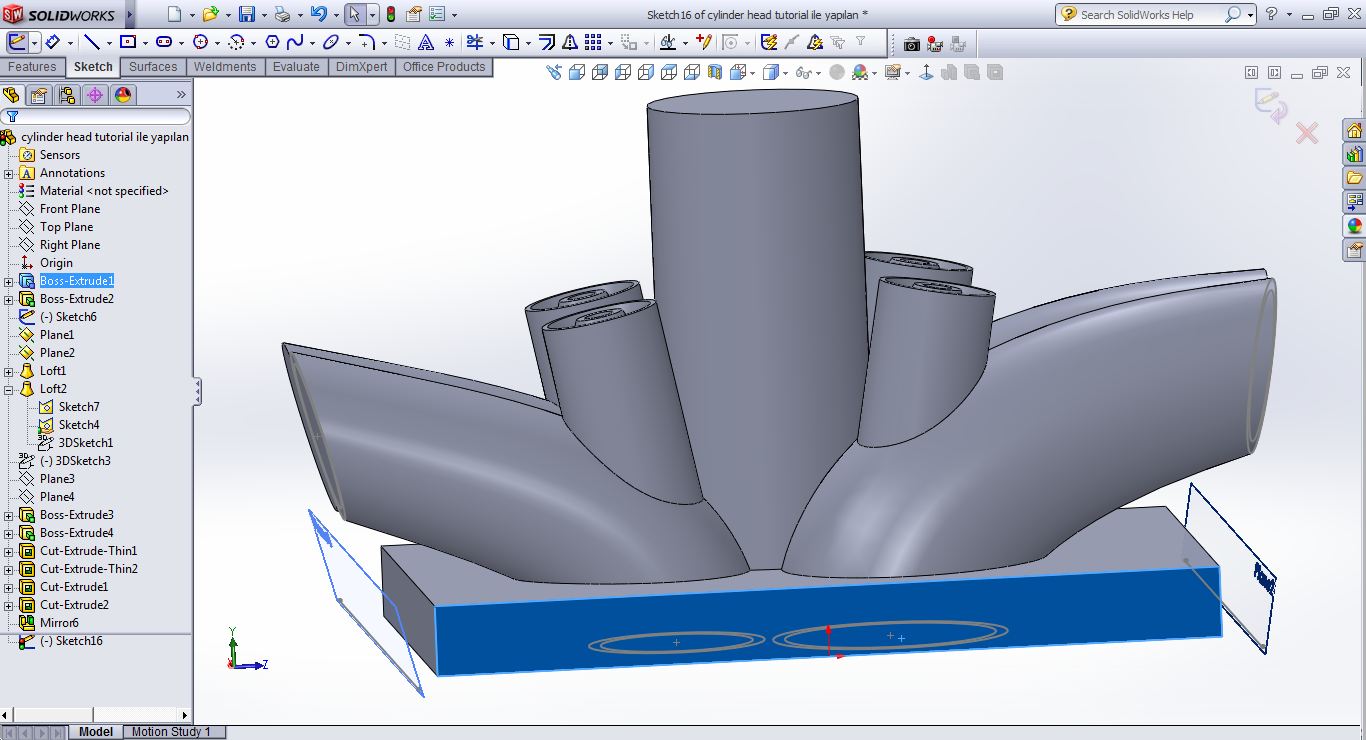Viewport: 1366px width, 740px height.
Task: Expand the Boss-Extrude2 feature node
Action: (9, 299)
